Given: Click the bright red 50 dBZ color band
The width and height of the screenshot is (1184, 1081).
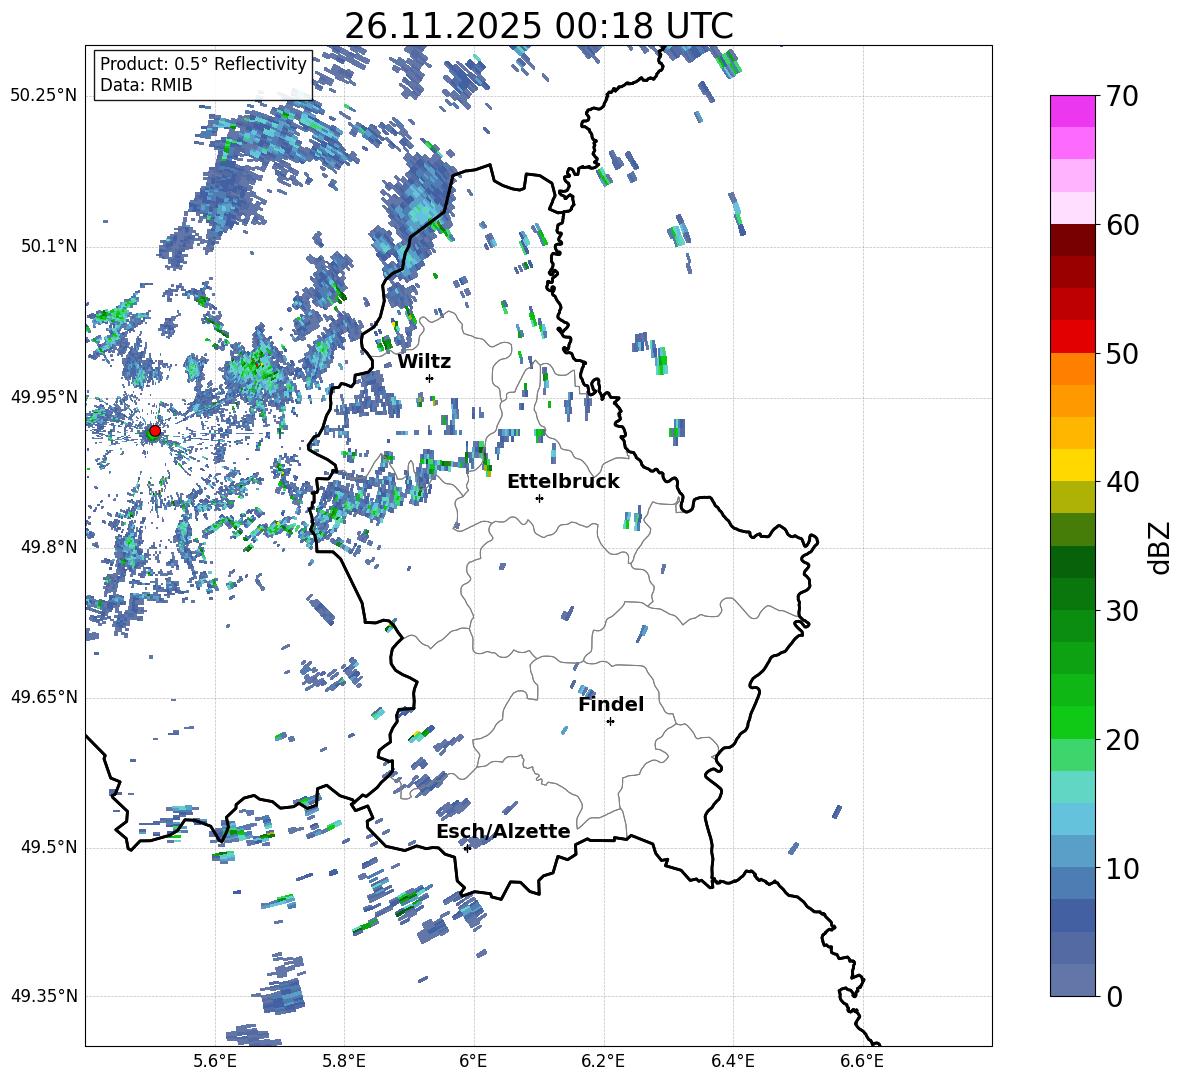Looking at the screenshot, I should click(x=1072, y=337).
